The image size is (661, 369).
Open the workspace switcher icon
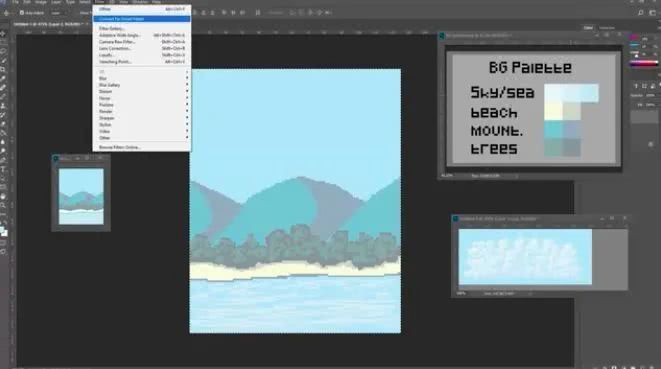(x=653, y=13)
